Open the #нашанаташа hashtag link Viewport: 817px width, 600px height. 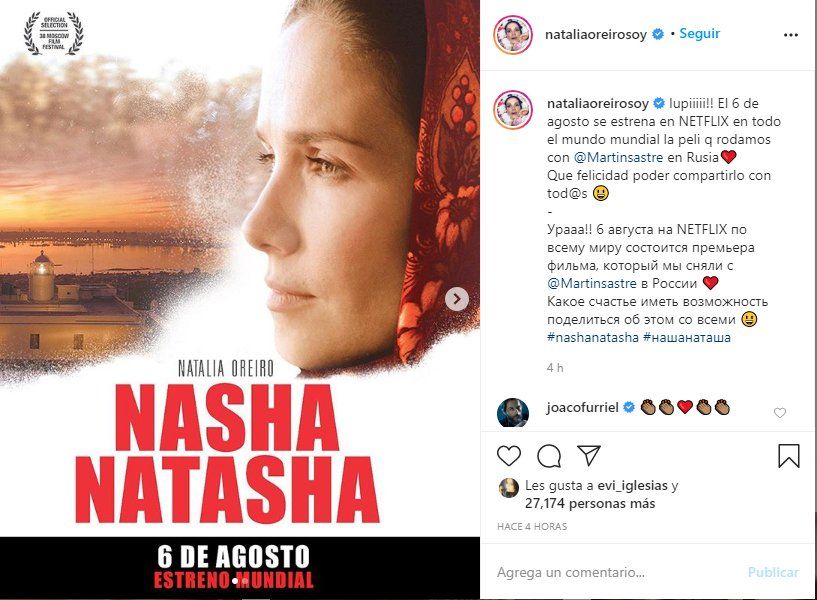pos(687,338)
